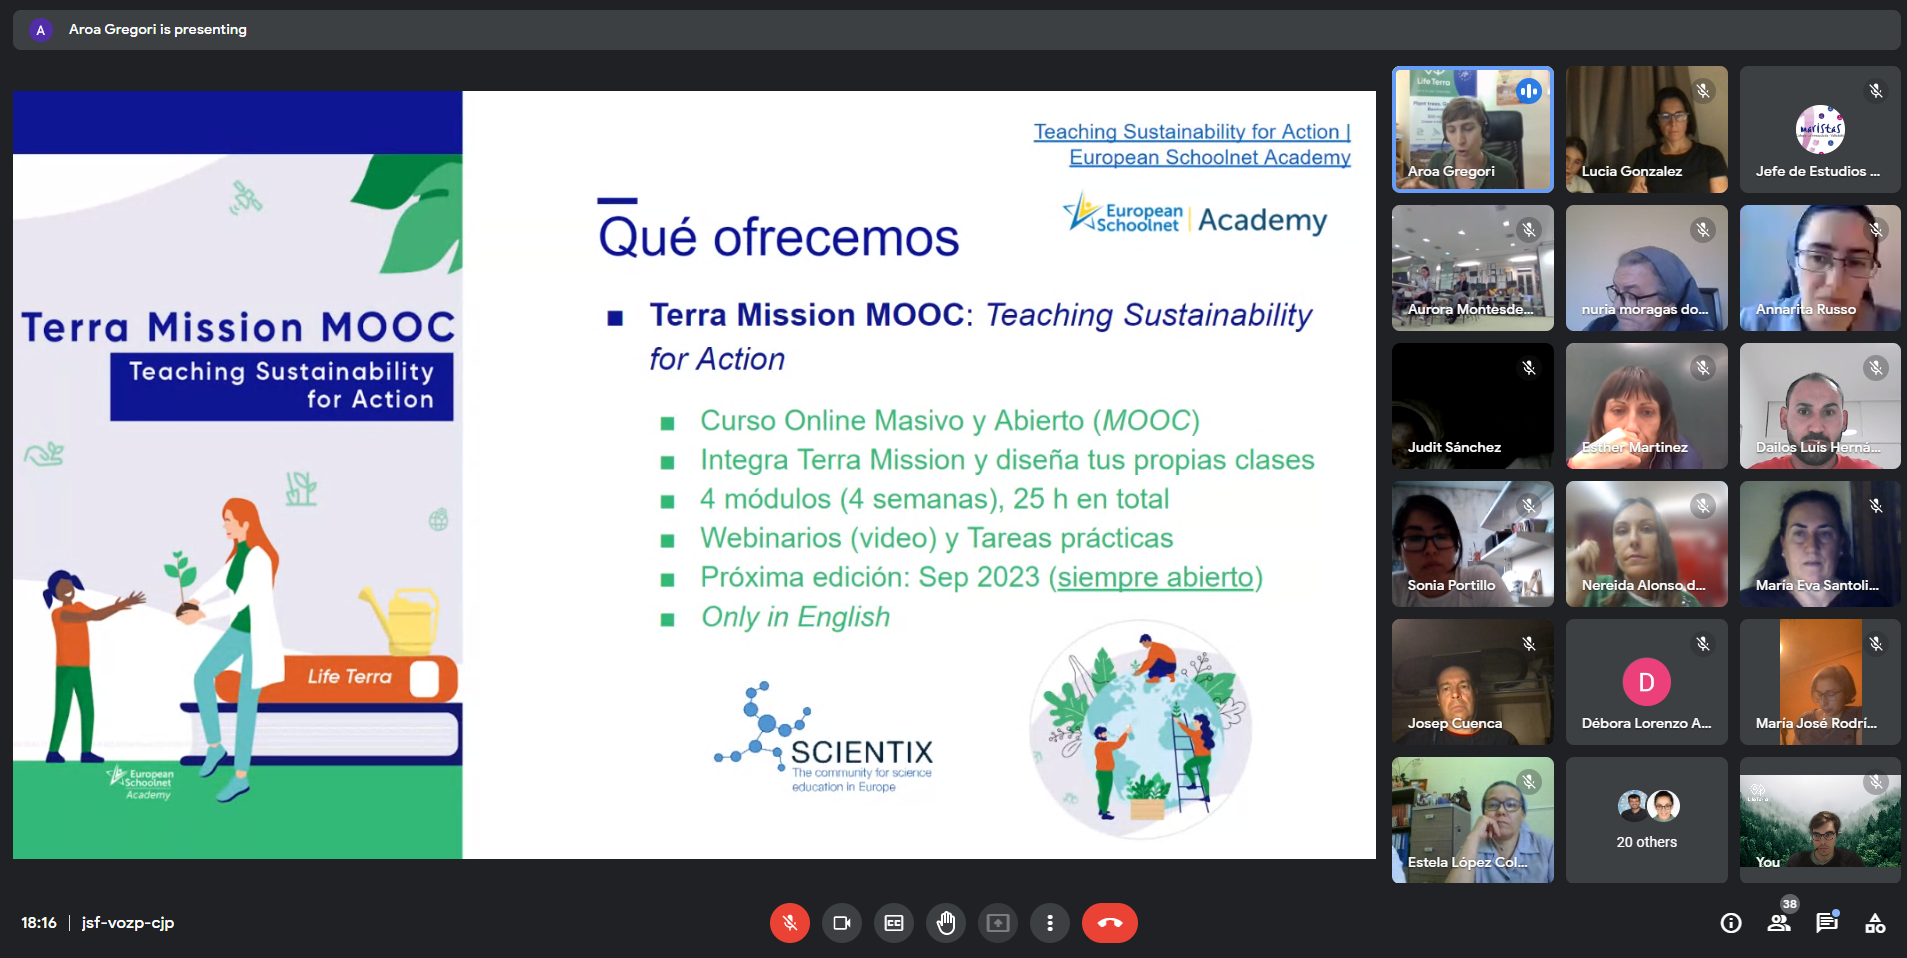Click the muted mic icon on María José Rodrí tile
The width and height of the screenshot is (1907, 958).
(1876, 644)
